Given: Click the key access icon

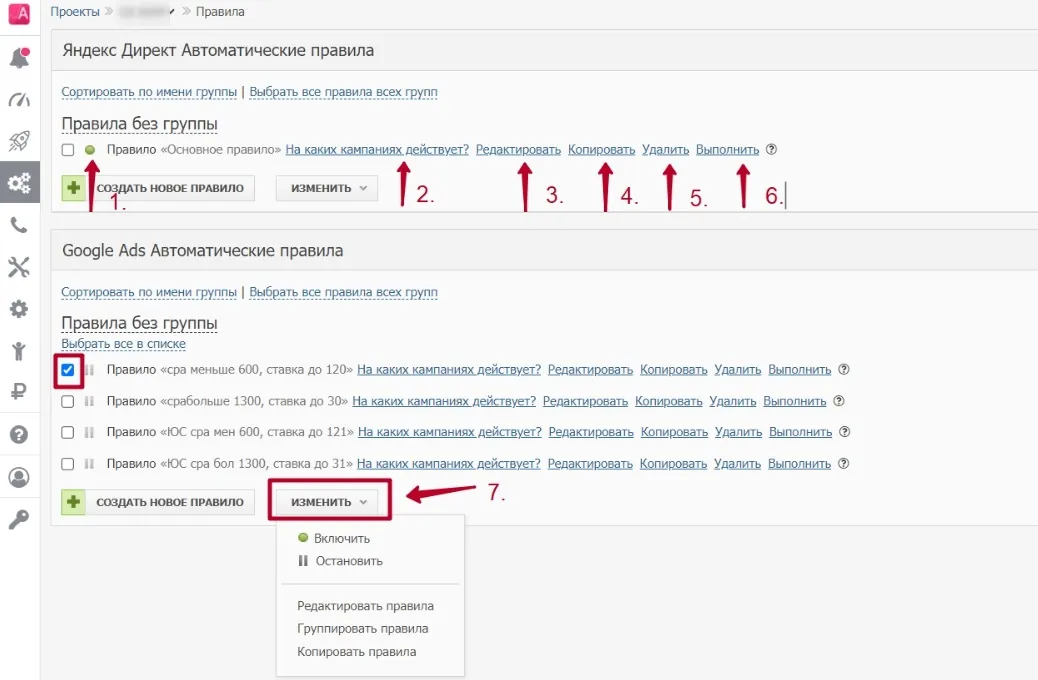Looking at the screenshot, I should [x=19, y=519].
